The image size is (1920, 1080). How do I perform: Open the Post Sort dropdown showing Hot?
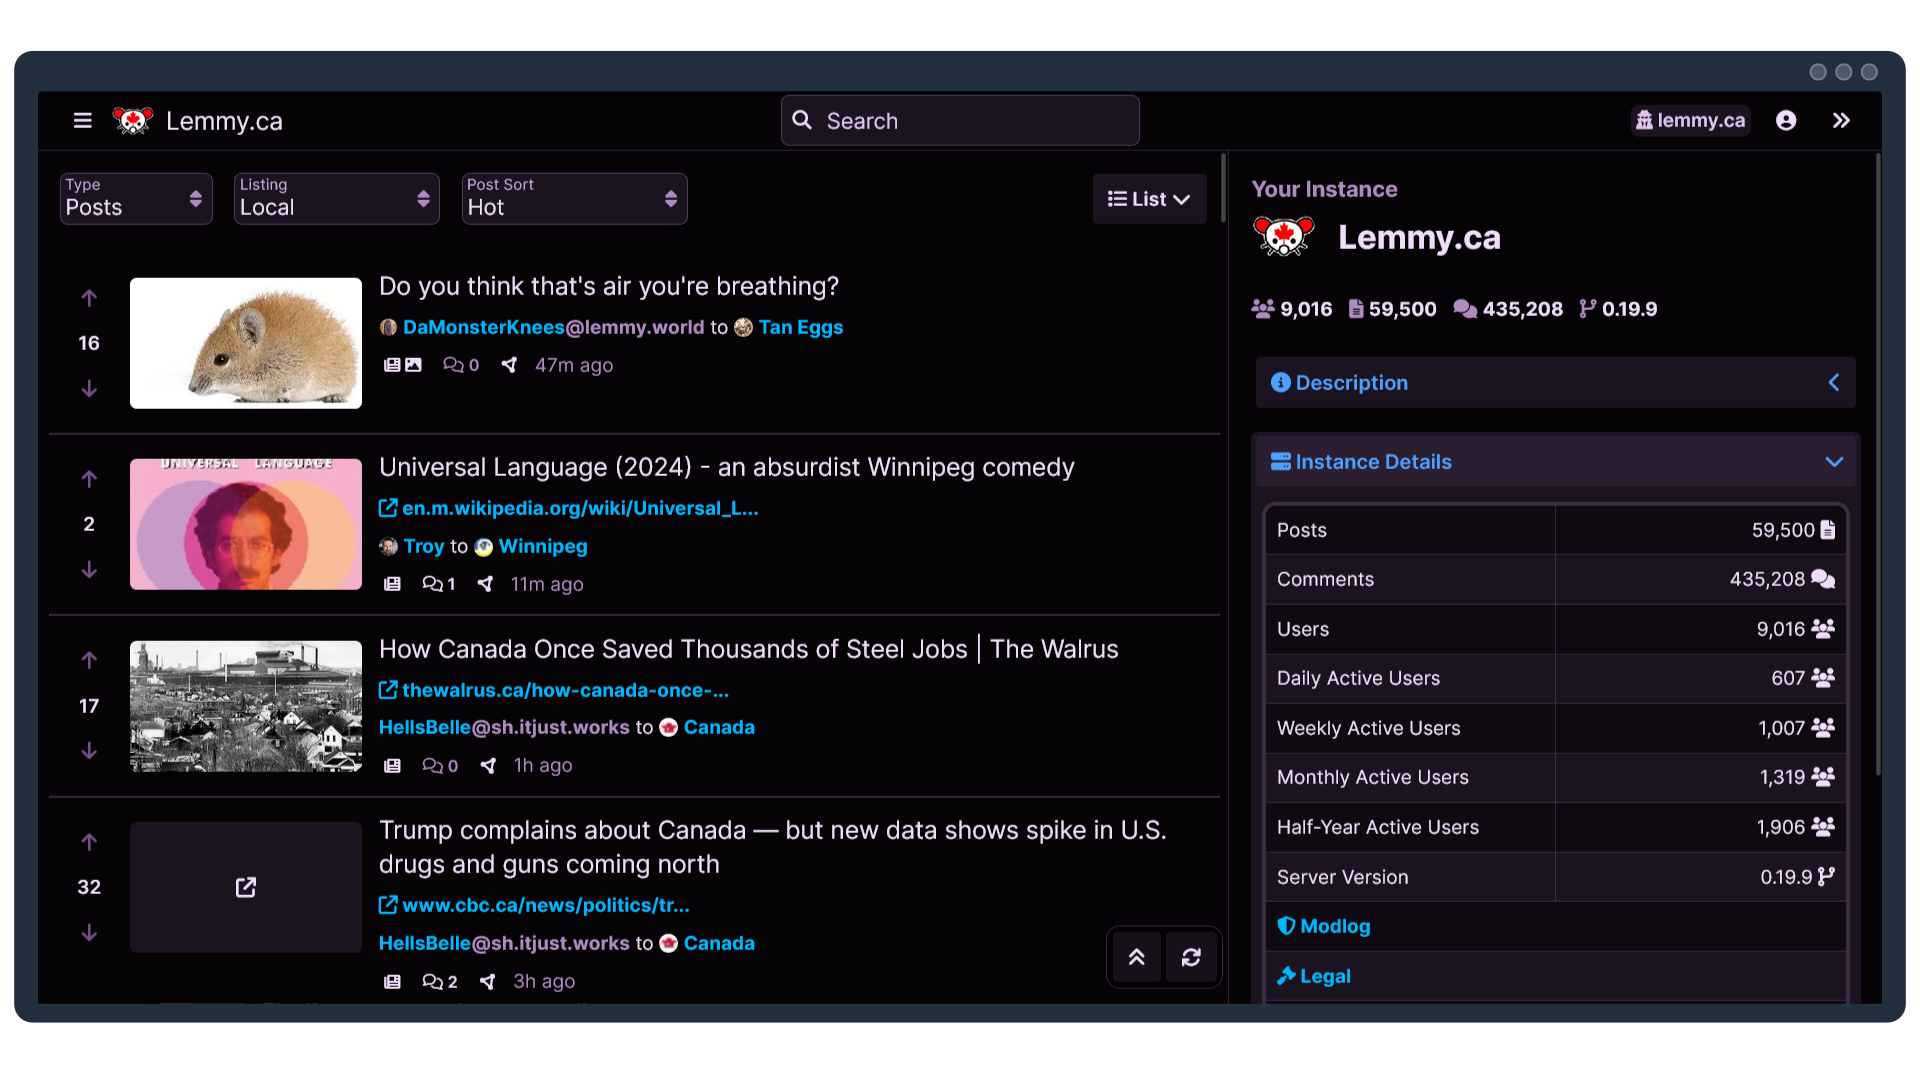(573, 199)
